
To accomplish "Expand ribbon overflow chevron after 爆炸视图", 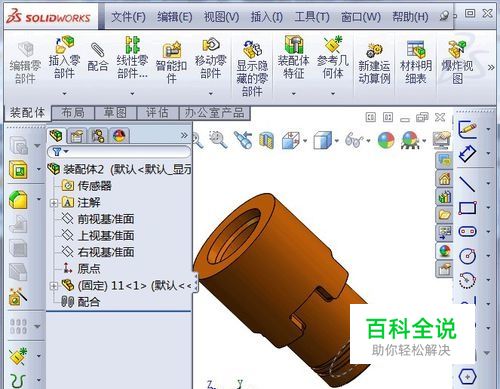I will [x=491, y=68].
